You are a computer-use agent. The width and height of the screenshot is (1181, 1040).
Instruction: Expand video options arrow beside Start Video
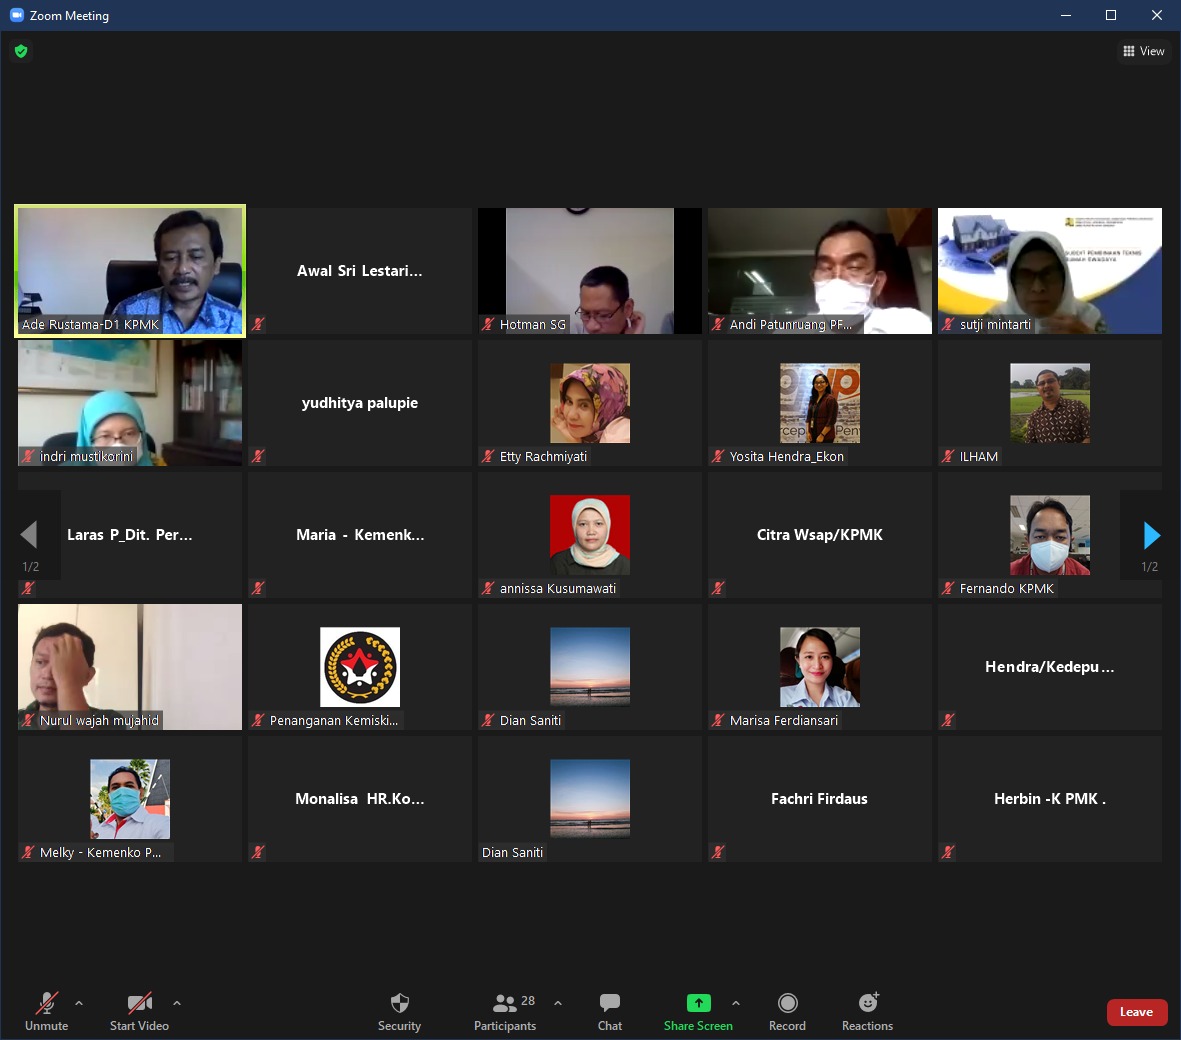pos(177,1003)
